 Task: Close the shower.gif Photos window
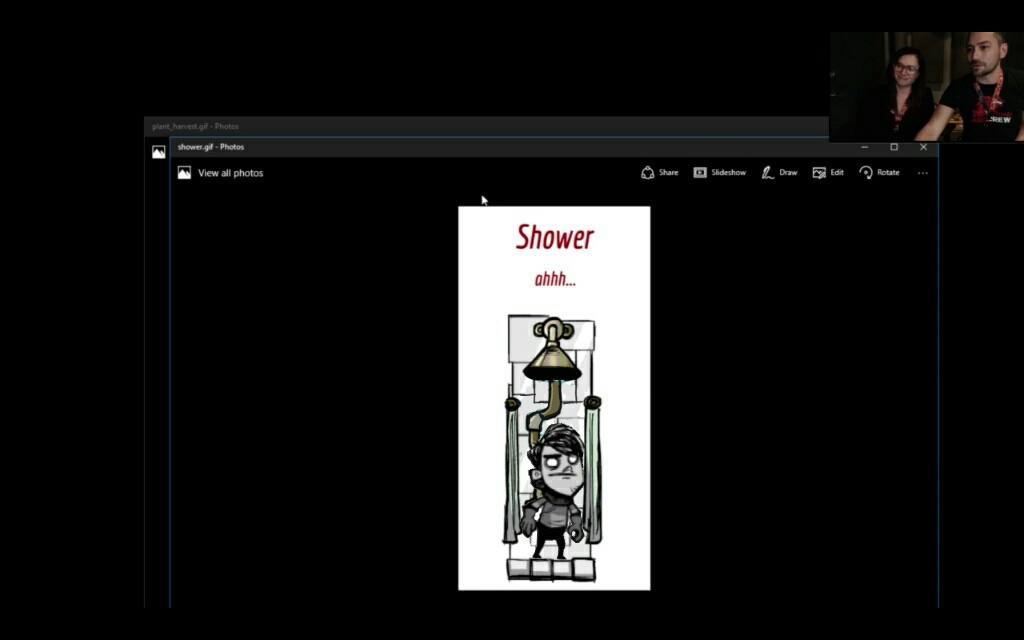pyautogui.click(x=923, y=148)
